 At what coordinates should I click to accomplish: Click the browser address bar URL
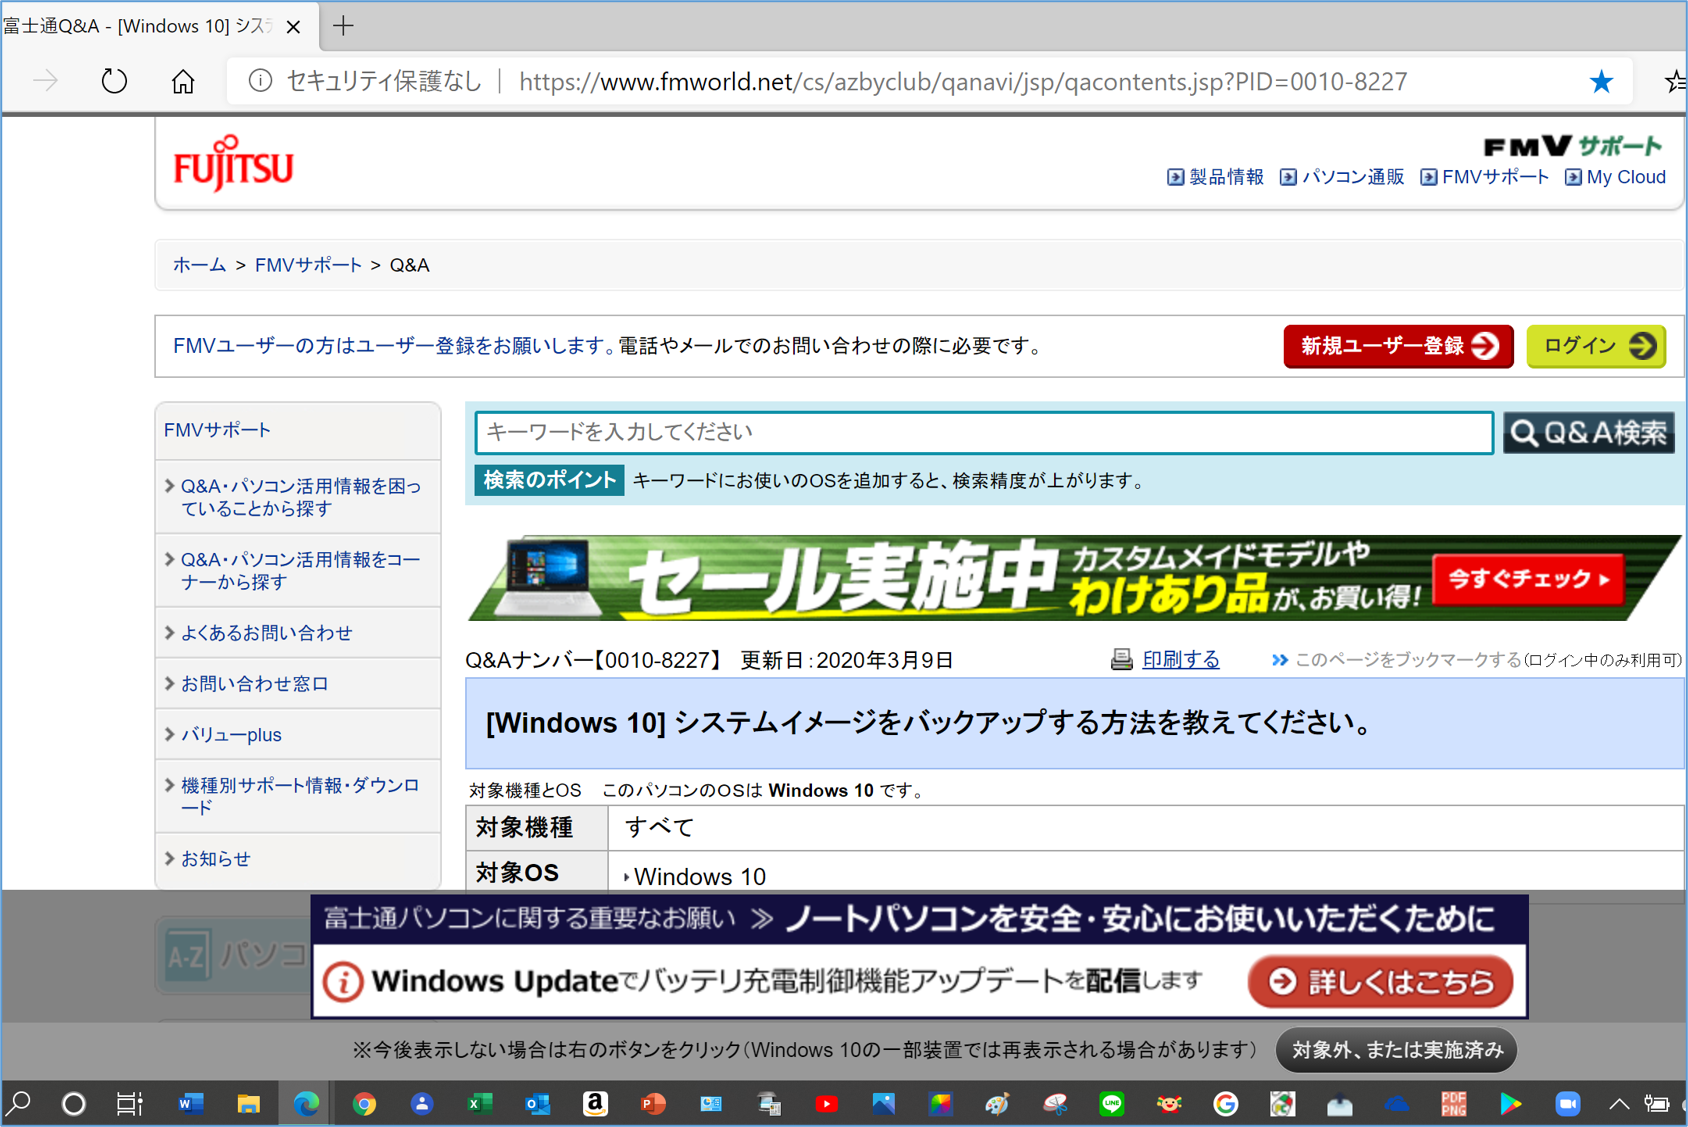coord(962,81)
